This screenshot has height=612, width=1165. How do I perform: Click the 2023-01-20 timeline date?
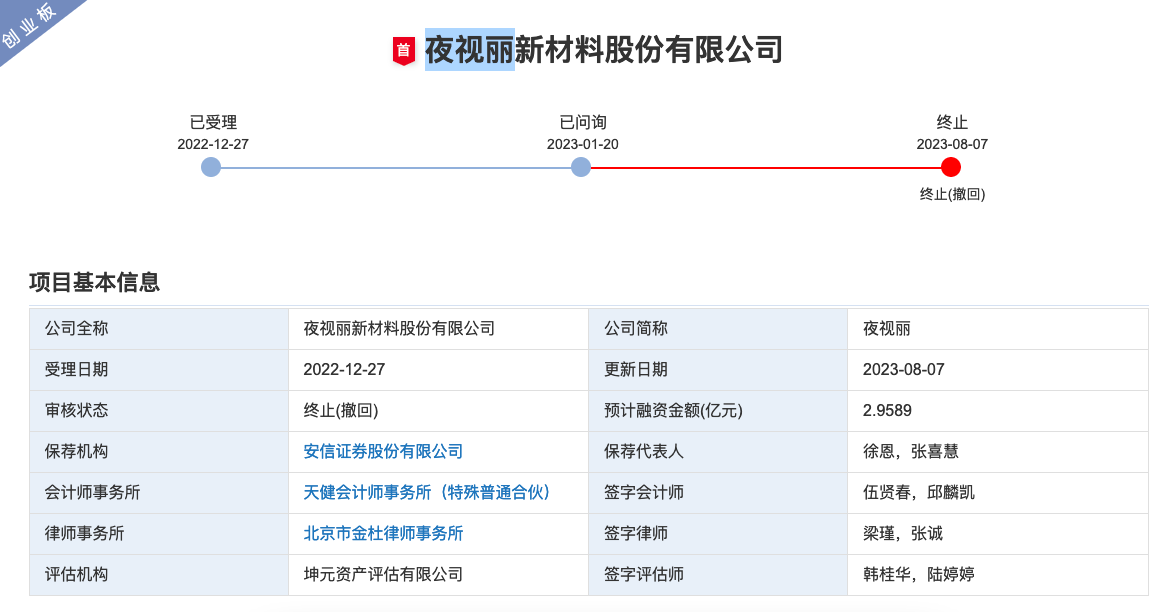[x=582, y=144]
